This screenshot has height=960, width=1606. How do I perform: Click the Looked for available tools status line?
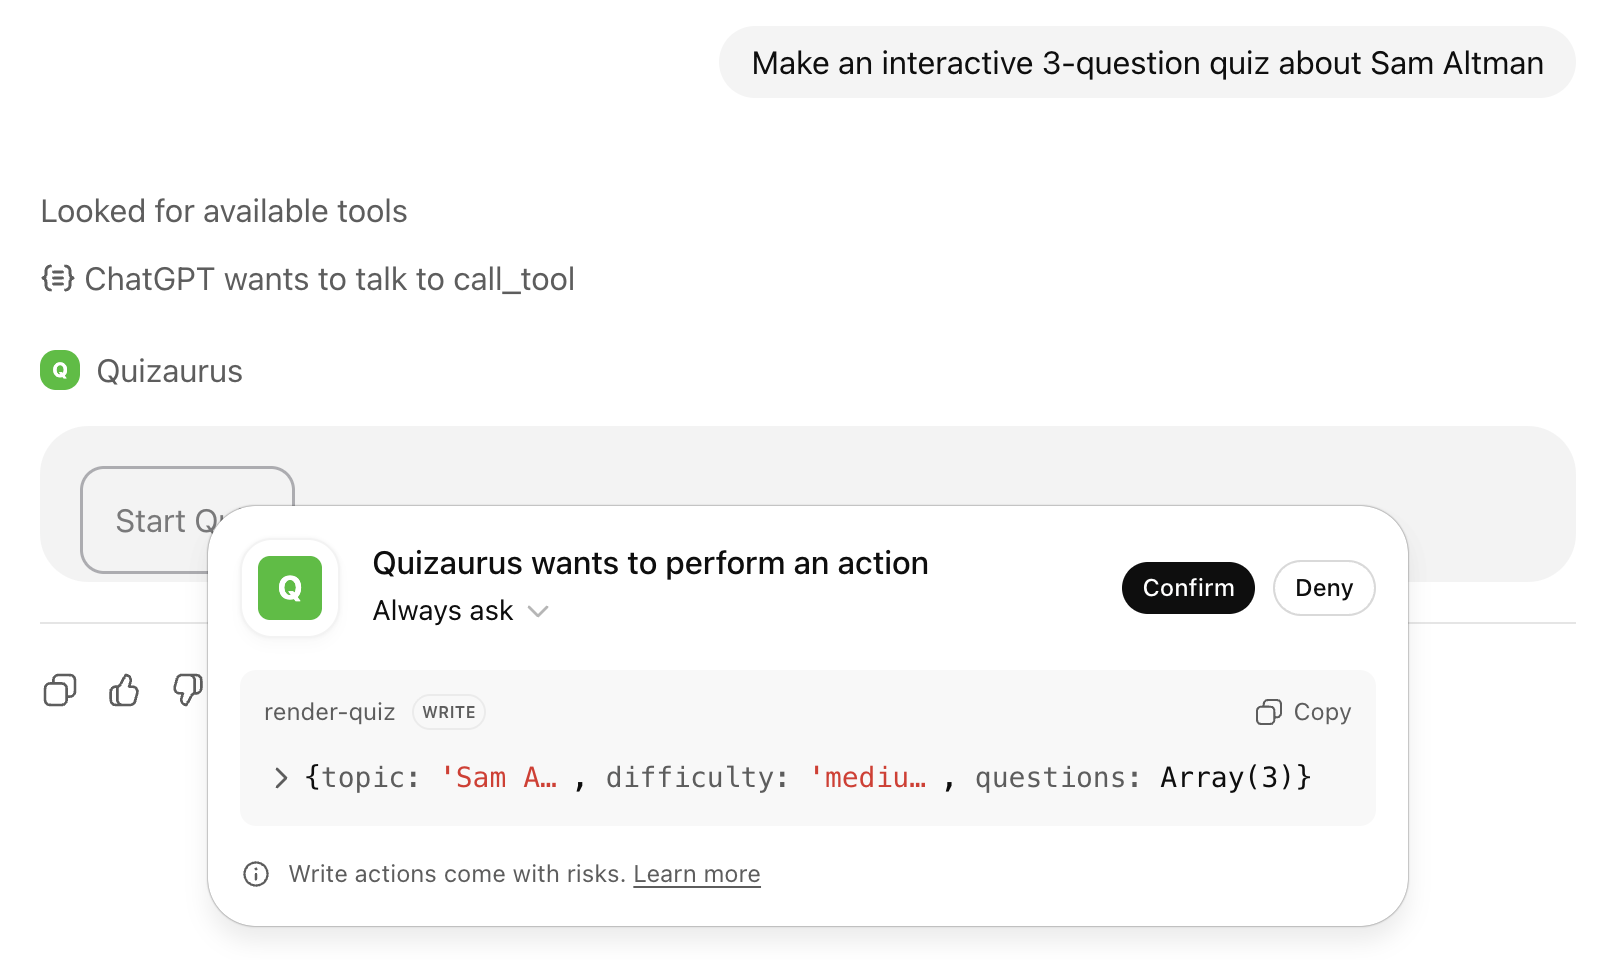click(x=223, y=211)
